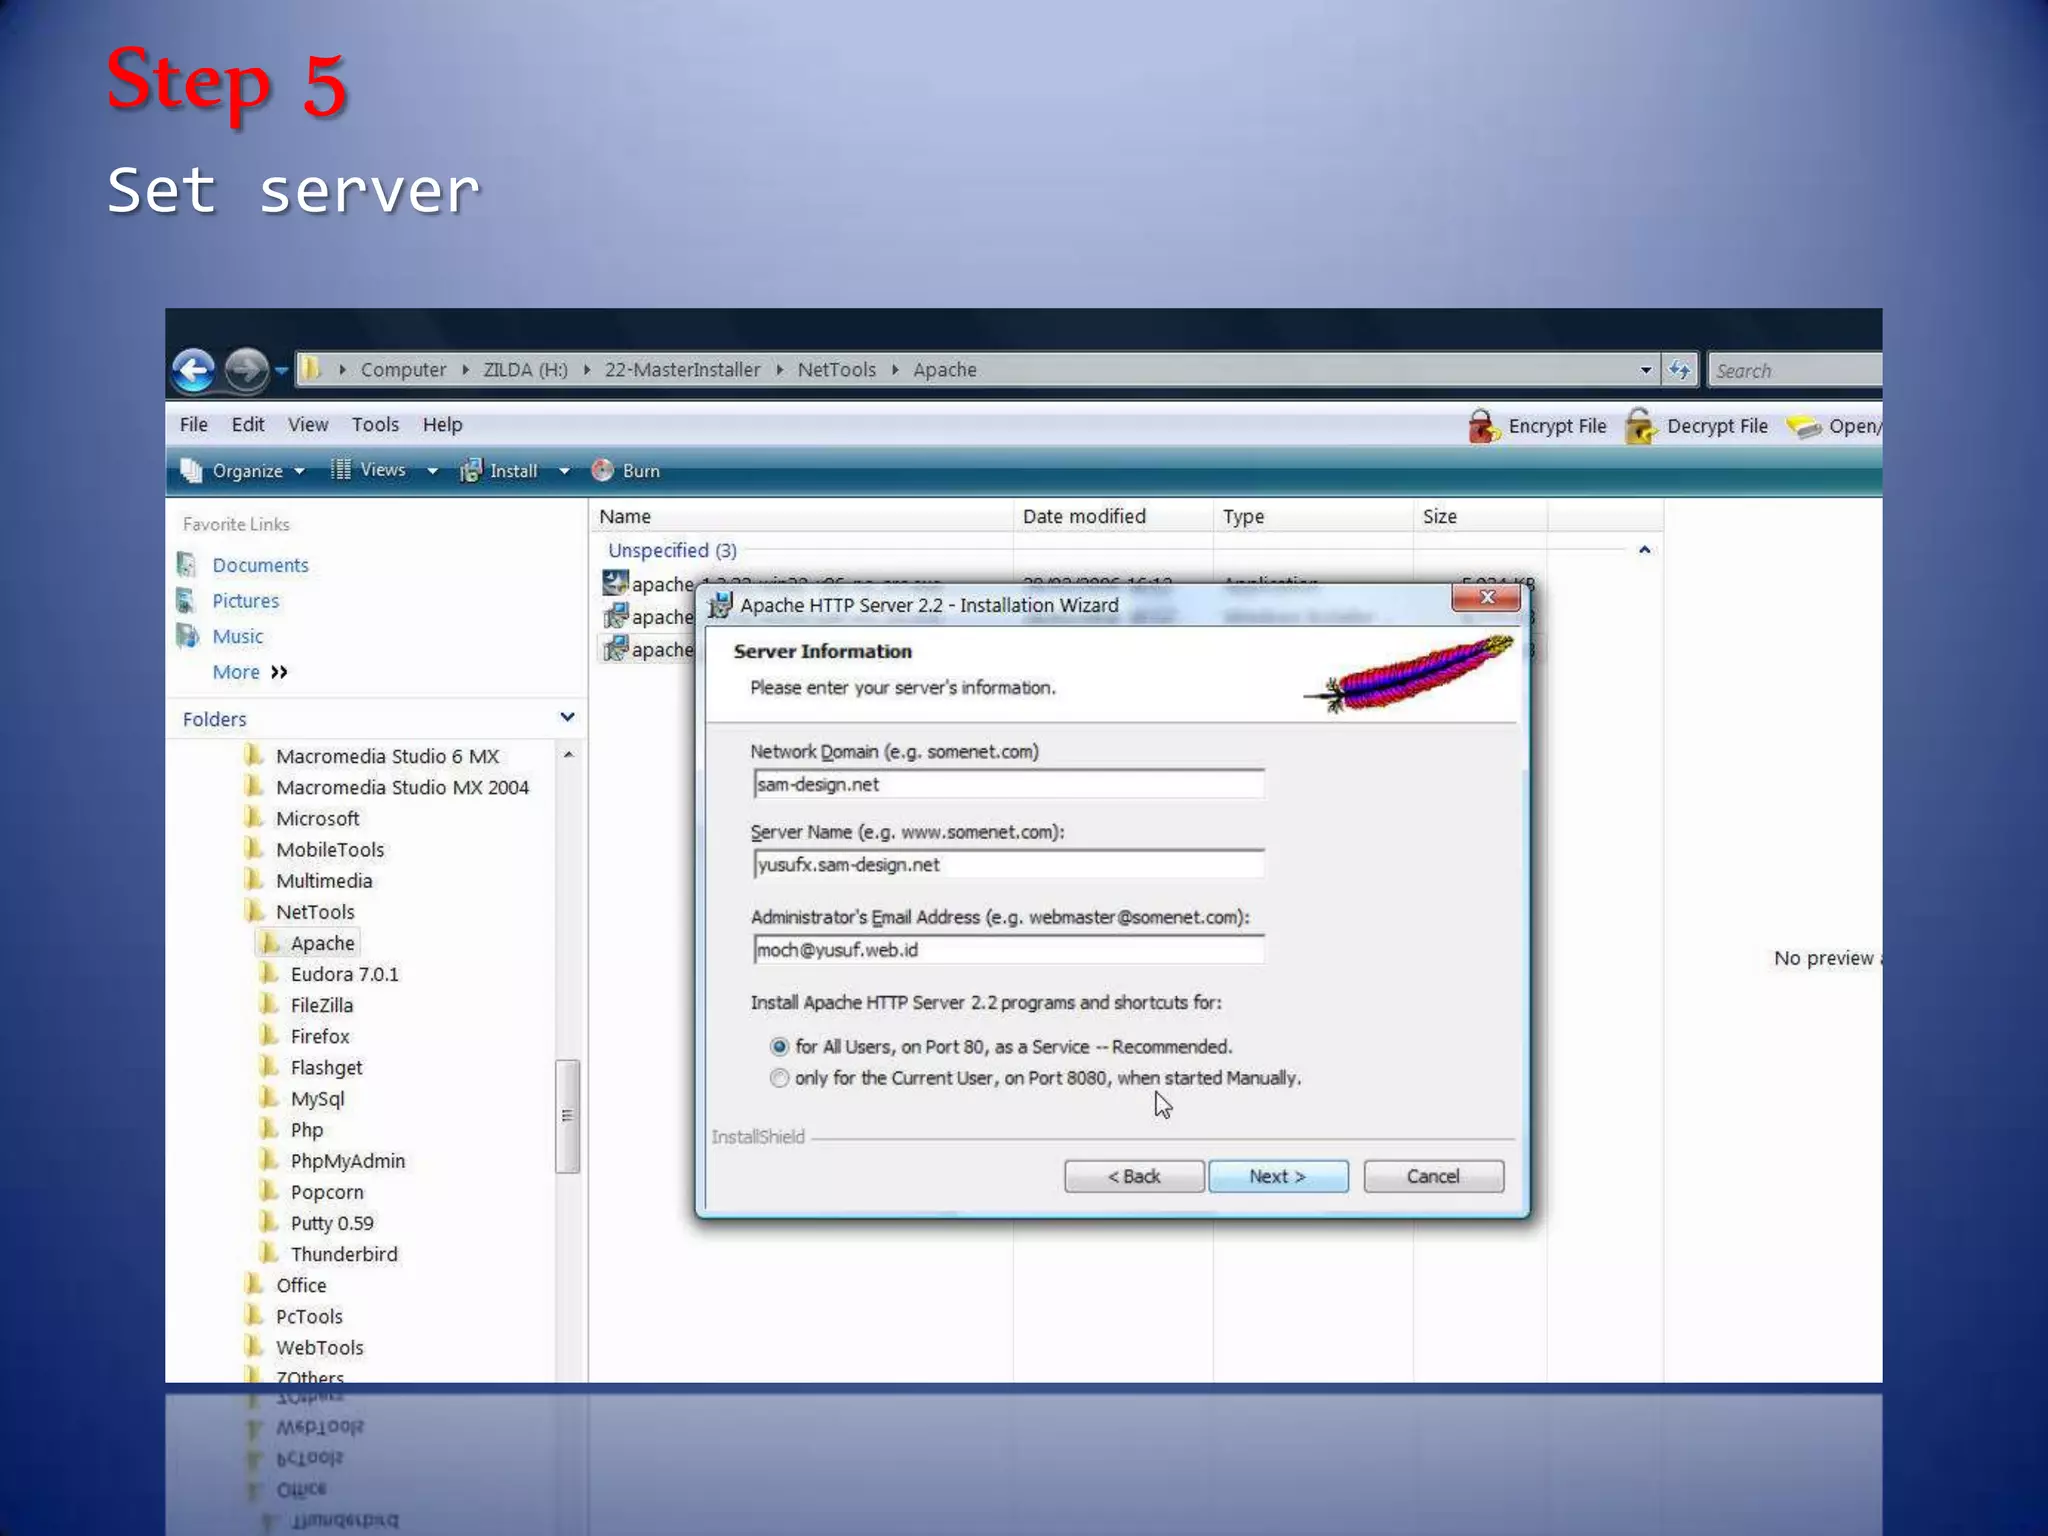Select only for Current User Port 8080
This screenshot has height=1536, width=2048.
tap(779, 1078)
